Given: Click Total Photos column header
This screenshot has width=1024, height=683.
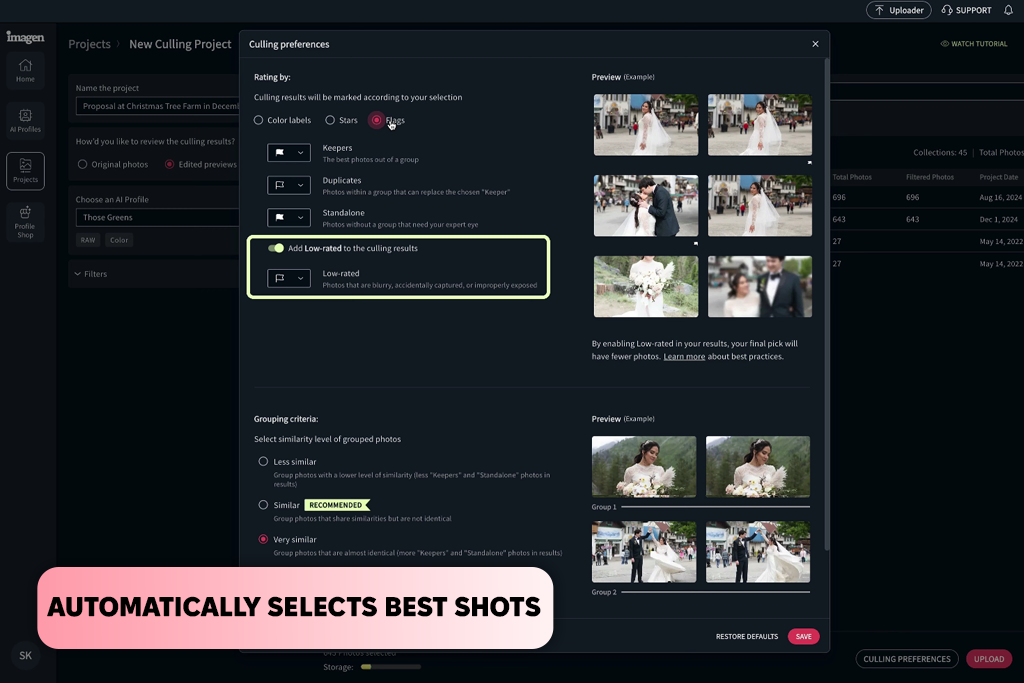Looking at the screenshot, I should pos(852,177).
